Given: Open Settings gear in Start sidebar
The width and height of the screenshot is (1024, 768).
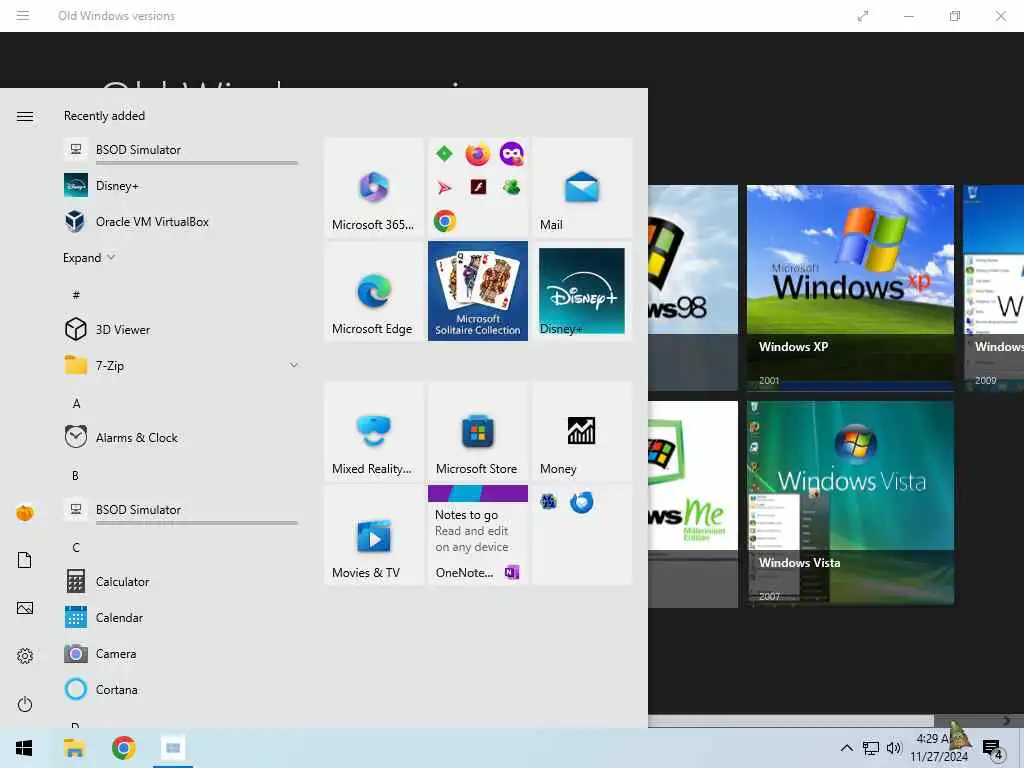Looking at the screenshot, I should (25, 656).
